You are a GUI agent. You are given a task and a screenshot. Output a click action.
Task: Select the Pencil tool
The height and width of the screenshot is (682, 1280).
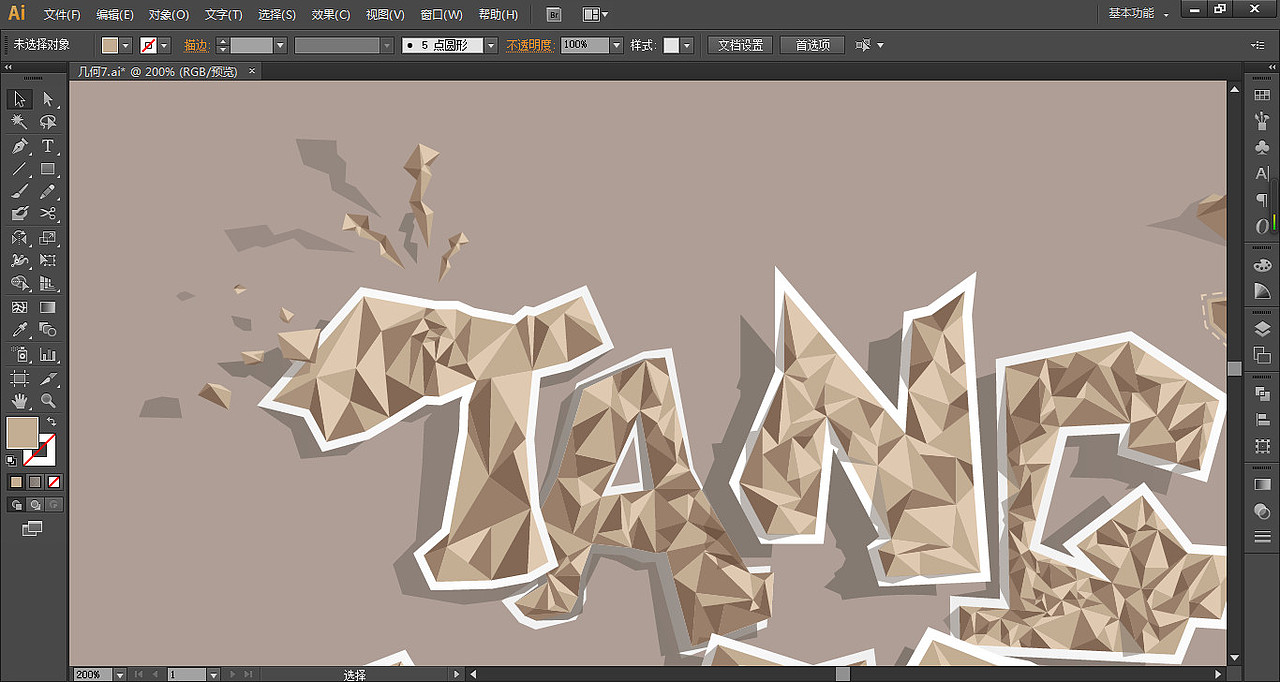[47, 192]
